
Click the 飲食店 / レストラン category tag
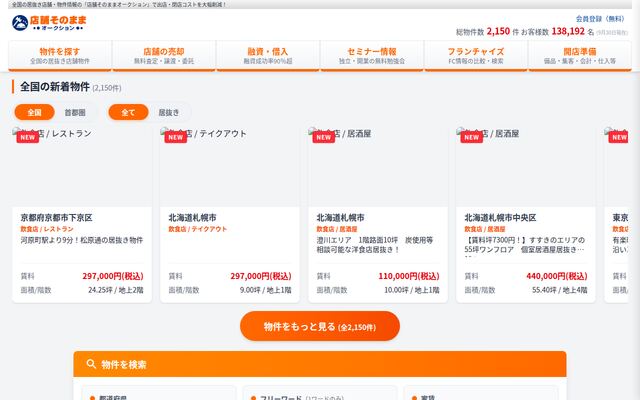point(47,229)
